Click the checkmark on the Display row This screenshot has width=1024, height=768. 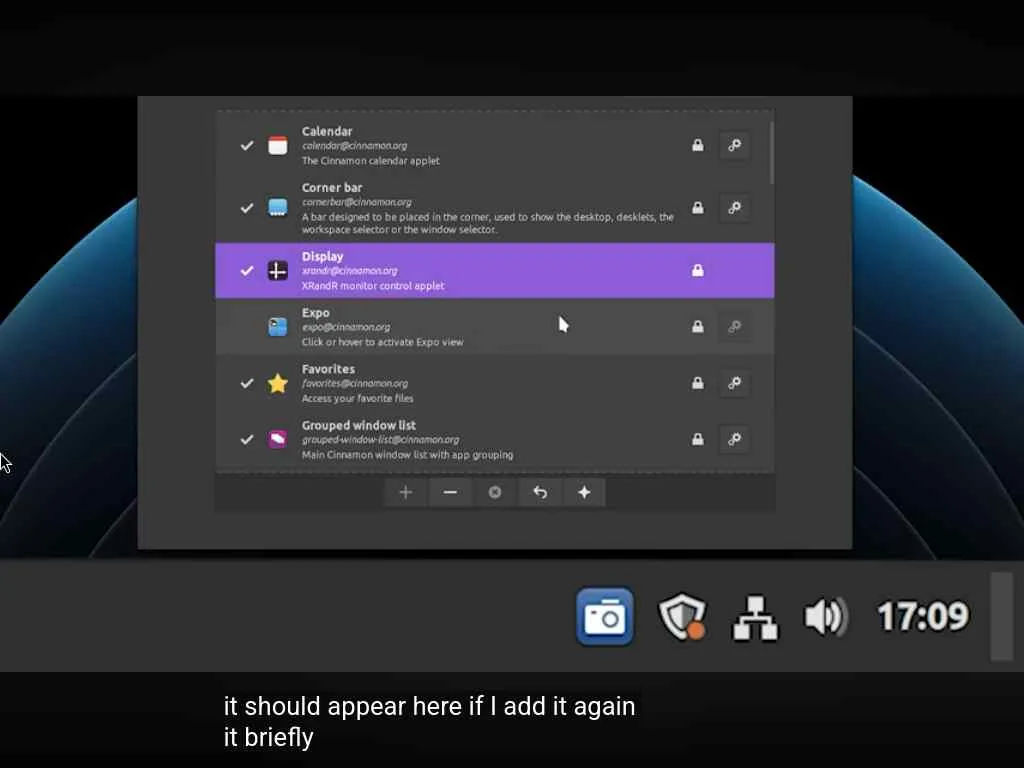(246, 270)
